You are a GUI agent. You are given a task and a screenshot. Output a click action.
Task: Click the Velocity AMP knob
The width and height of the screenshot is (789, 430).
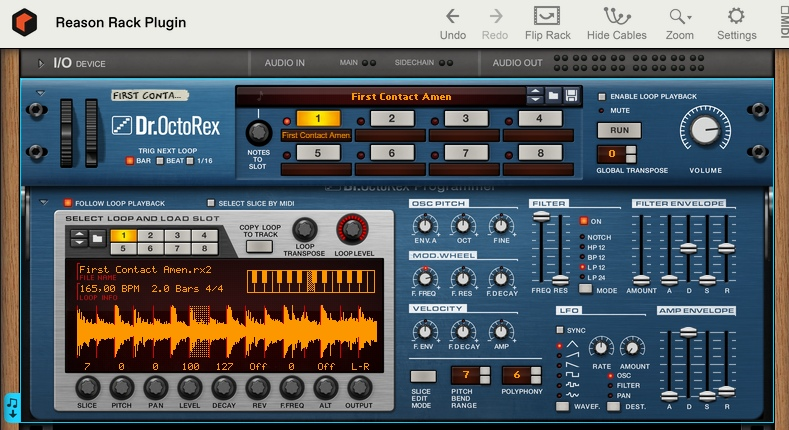tap(501, 331)
